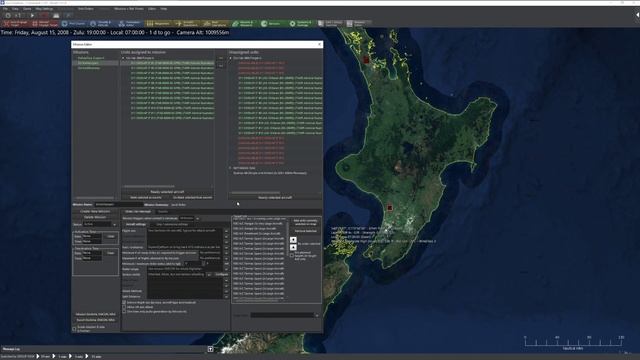The width and height of the screenshot is (640, 360).
Task: Open the View menu
Action: (15, 9)
